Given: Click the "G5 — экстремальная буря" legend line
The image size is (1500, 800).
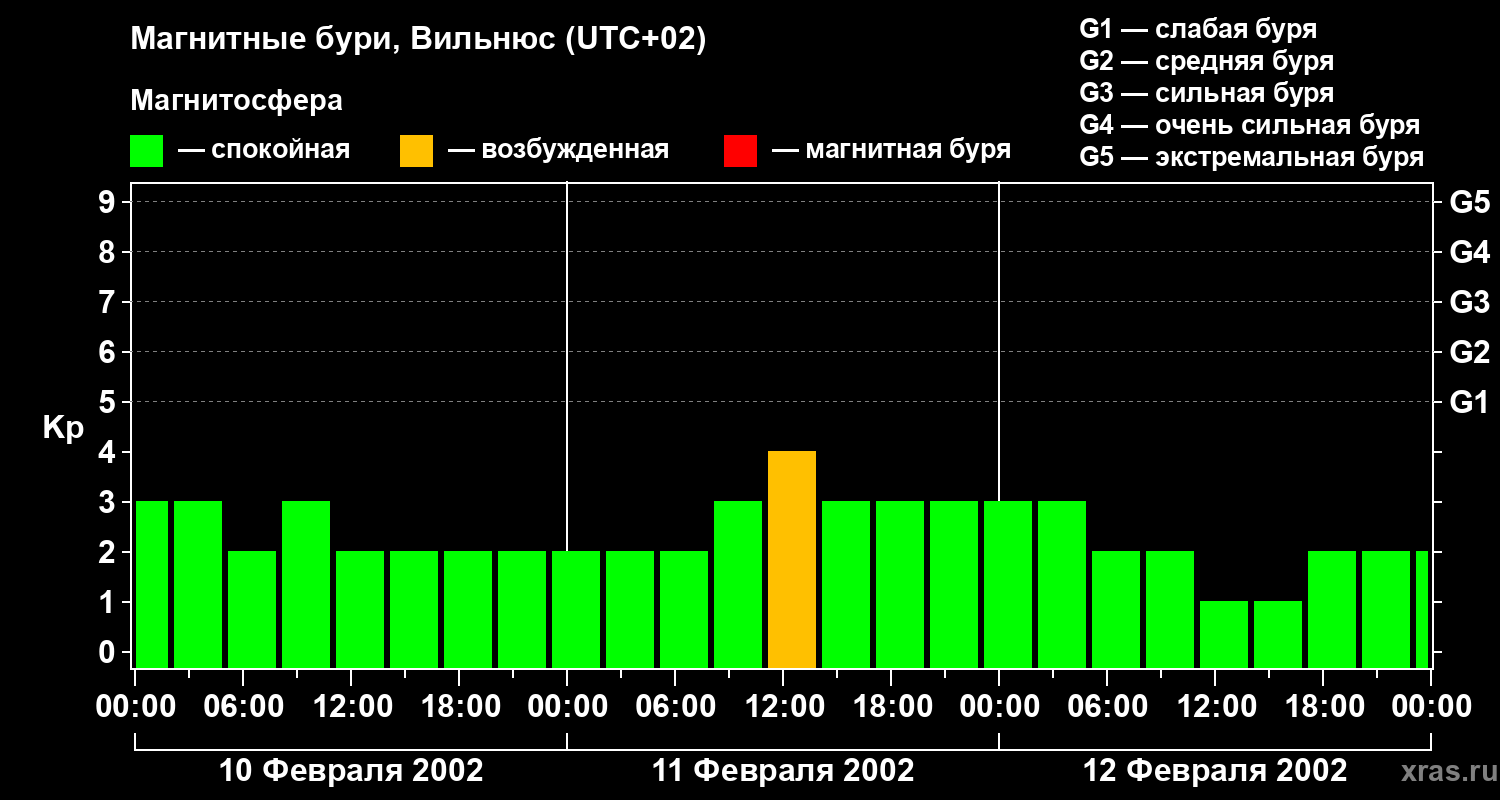Looking at the screenshot, I should (1251, 157).
